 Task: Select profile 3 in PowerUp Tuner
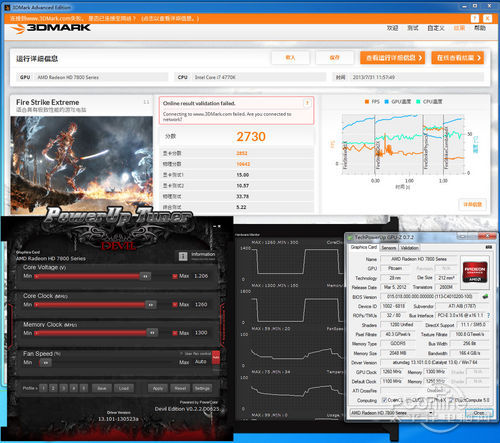[64, 388]
